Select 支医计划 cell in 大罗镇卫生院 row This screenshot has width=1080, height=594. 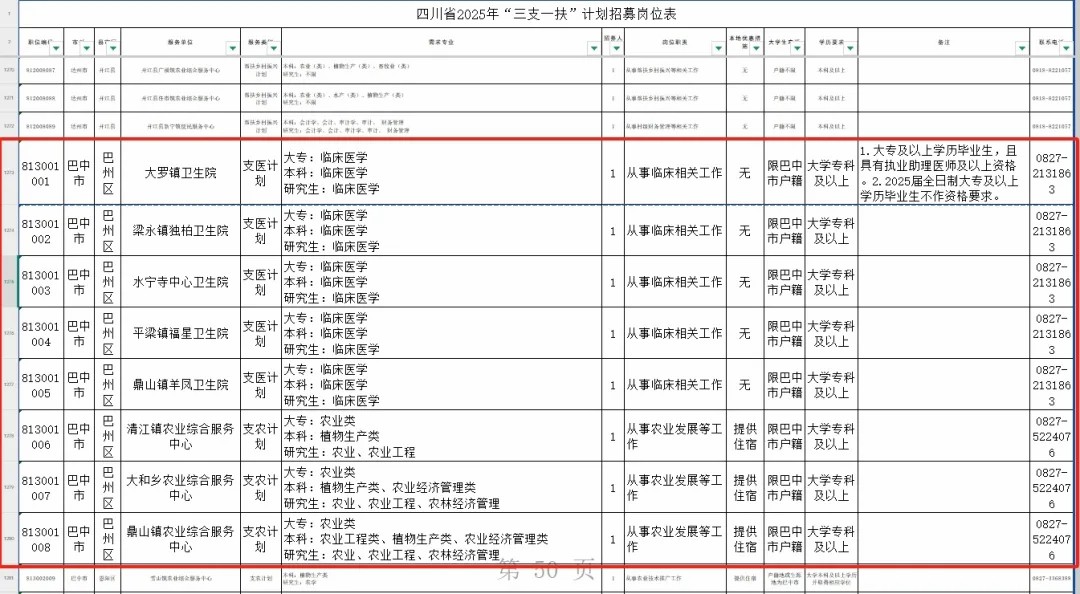(x=260, y=173)
